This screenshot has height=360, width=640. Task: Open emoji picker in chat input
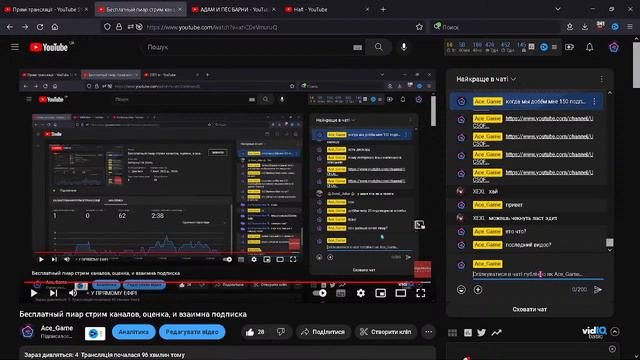click(x=461, y=290)
